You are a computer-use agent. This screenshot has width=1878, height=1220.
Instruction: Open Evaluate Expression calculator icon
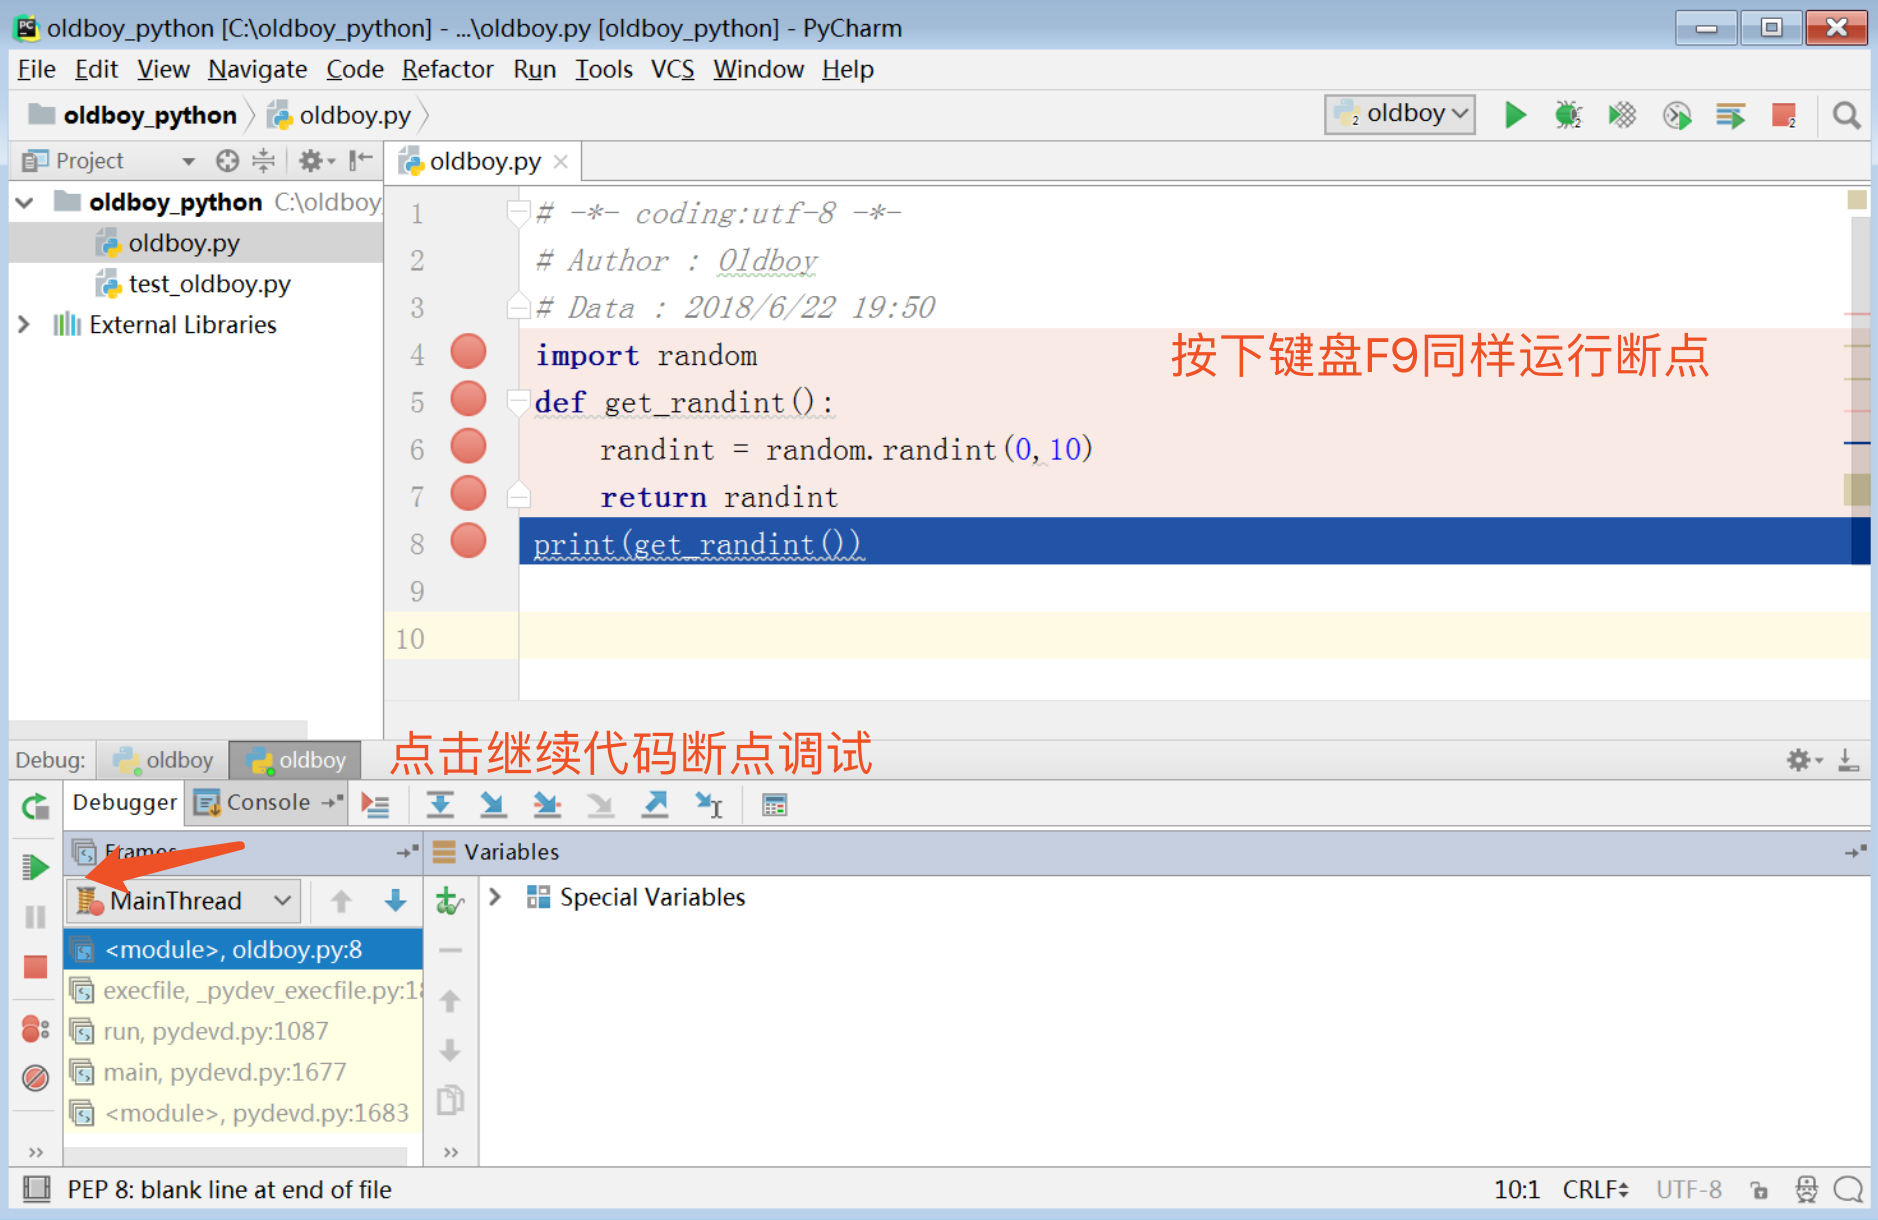[x=775, y=805]
